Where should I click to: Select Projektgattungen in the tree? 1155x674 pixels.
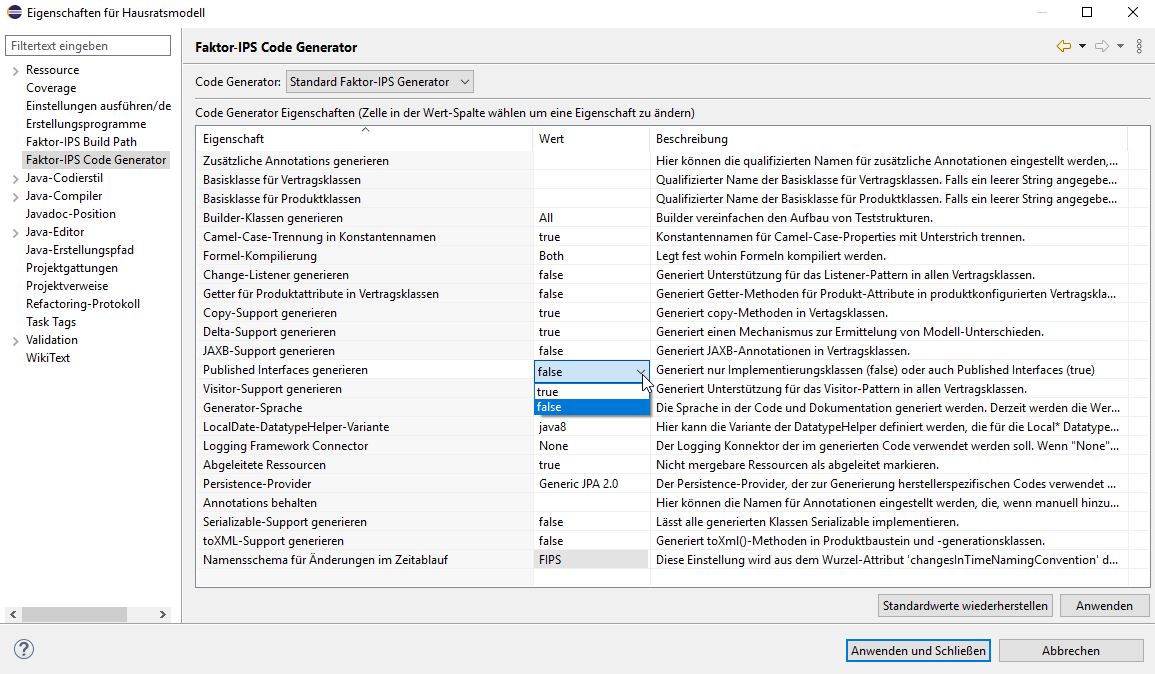(x=71, y=267)
